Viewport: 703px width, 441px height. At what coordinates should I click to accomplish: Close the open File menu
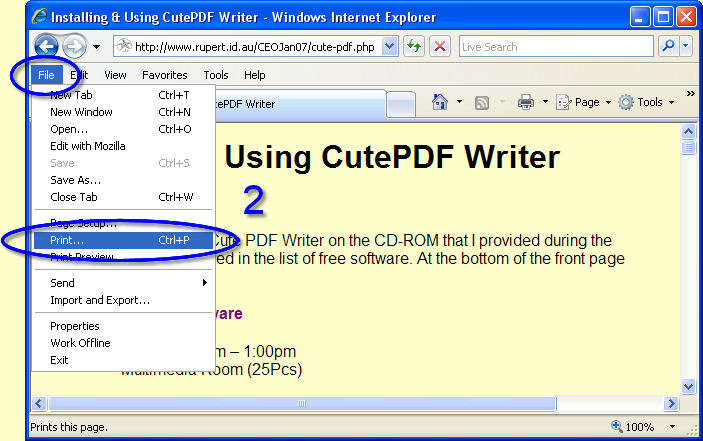[46, 75]
